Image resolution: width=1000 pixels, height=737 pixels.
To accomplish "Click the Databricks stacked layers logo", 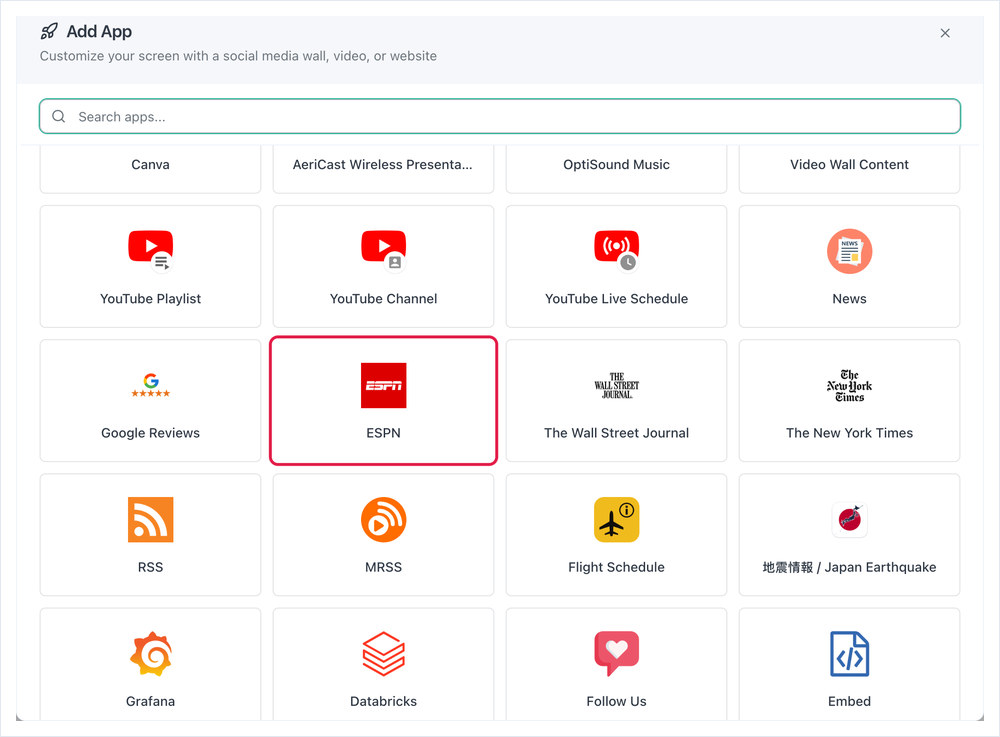I will pos(383,653).
